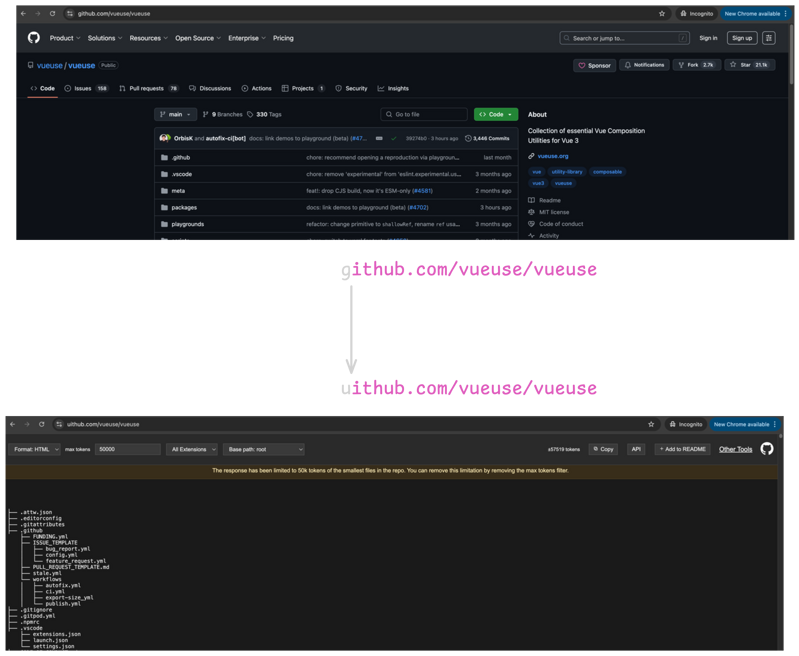Click Sign in on GitHub
The image size is (799, 656).
tap(708, 38)
